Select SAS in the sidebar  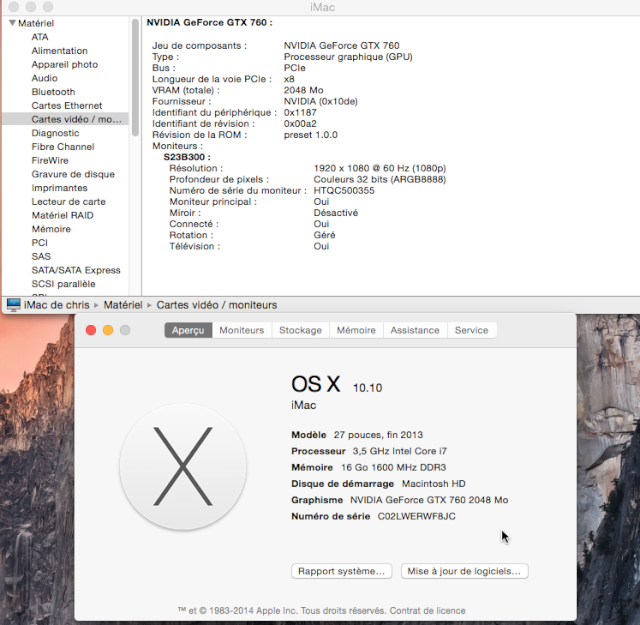pos(41,256)
